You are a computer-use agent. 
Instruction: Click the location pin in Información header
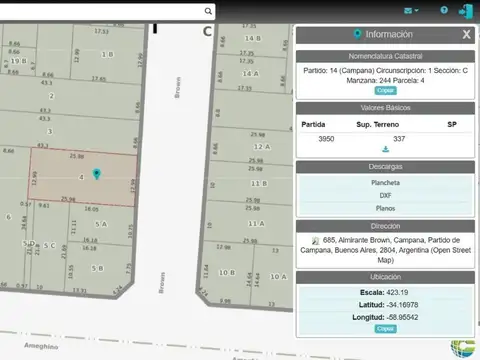pyautogui.click(x=357, y=34)
